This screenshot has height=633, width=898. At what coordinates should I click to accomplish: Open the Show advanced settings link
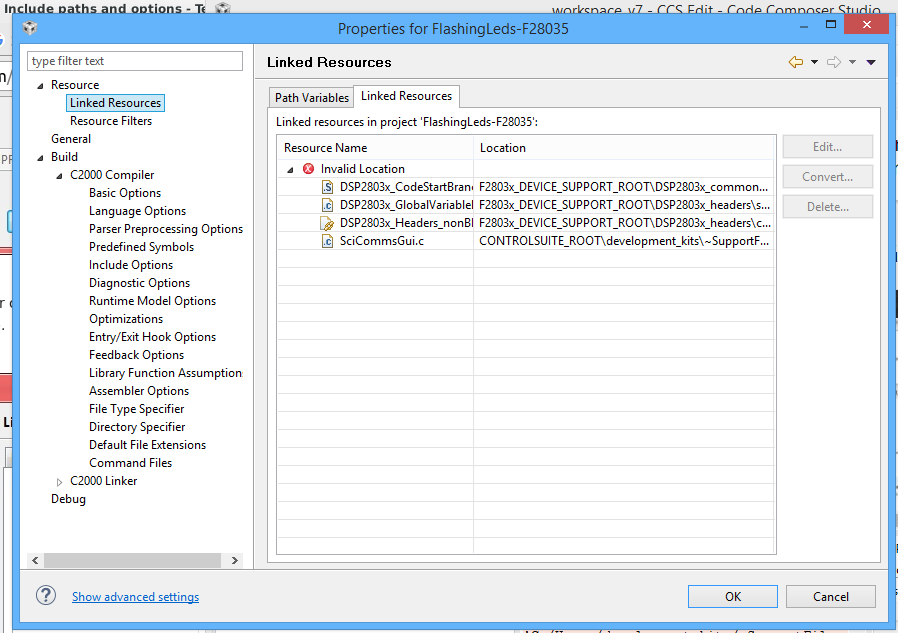click(x=135, y=596)
